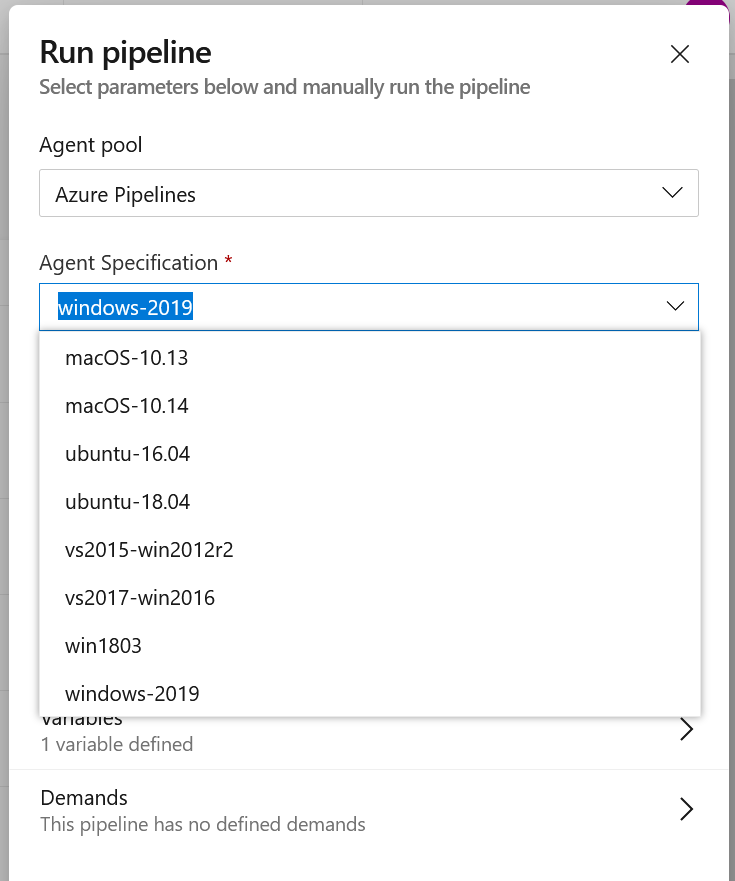Select windows-2019 from the dropdown options
This screenshot has height=881, width=735.
tap(131, 693)
